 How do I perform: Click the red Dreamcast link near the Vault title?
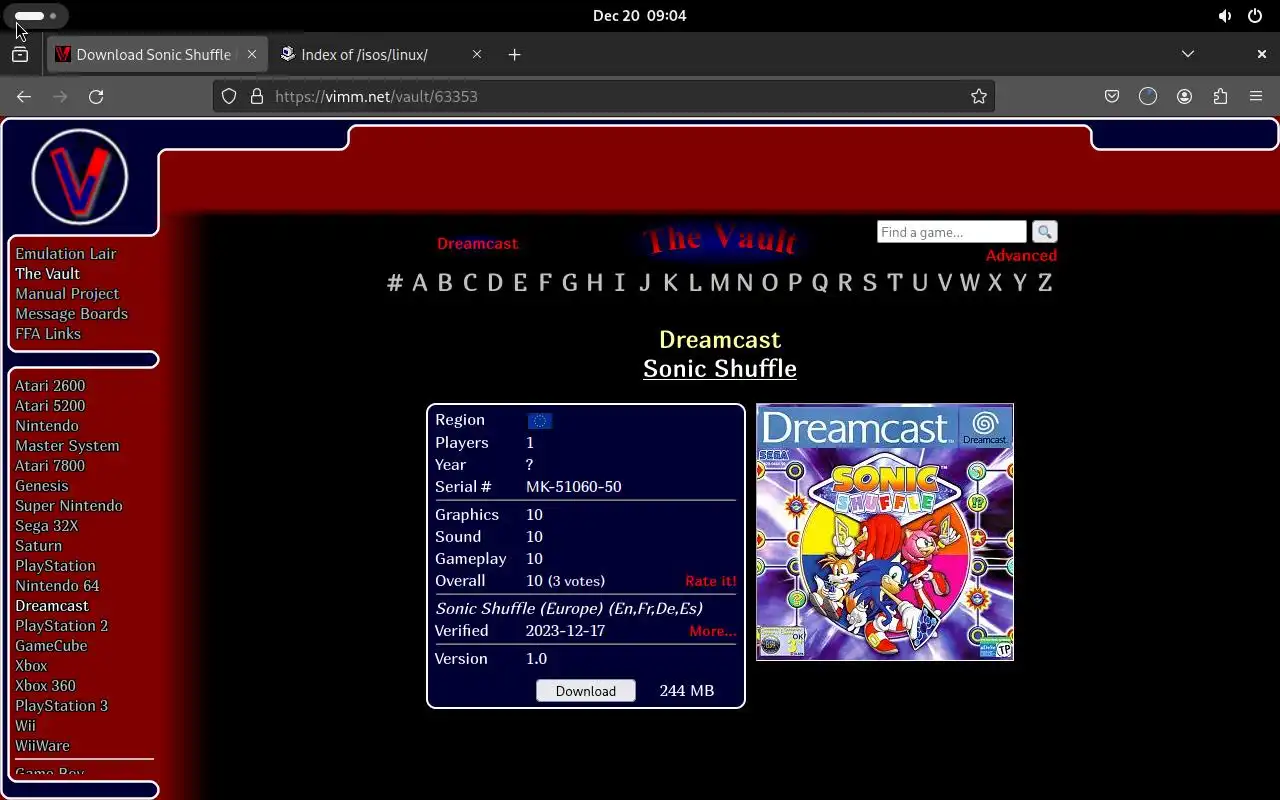(477, 244)
